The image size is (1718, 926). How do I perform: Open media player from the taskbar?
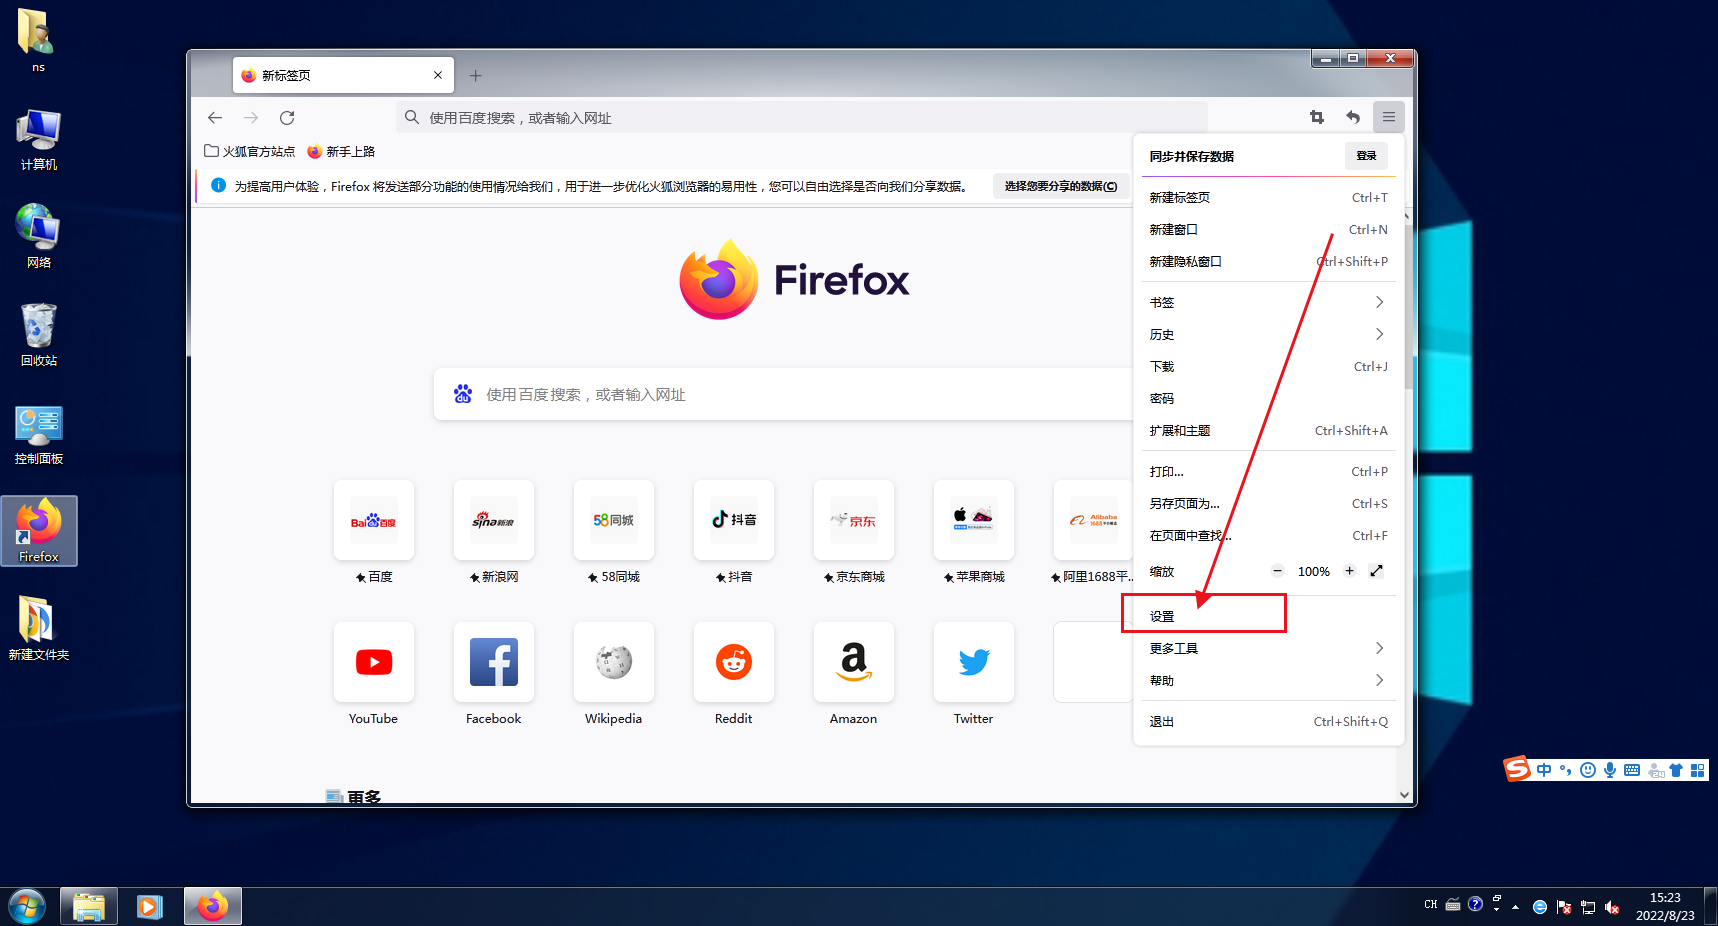click(x=150, y=907)
